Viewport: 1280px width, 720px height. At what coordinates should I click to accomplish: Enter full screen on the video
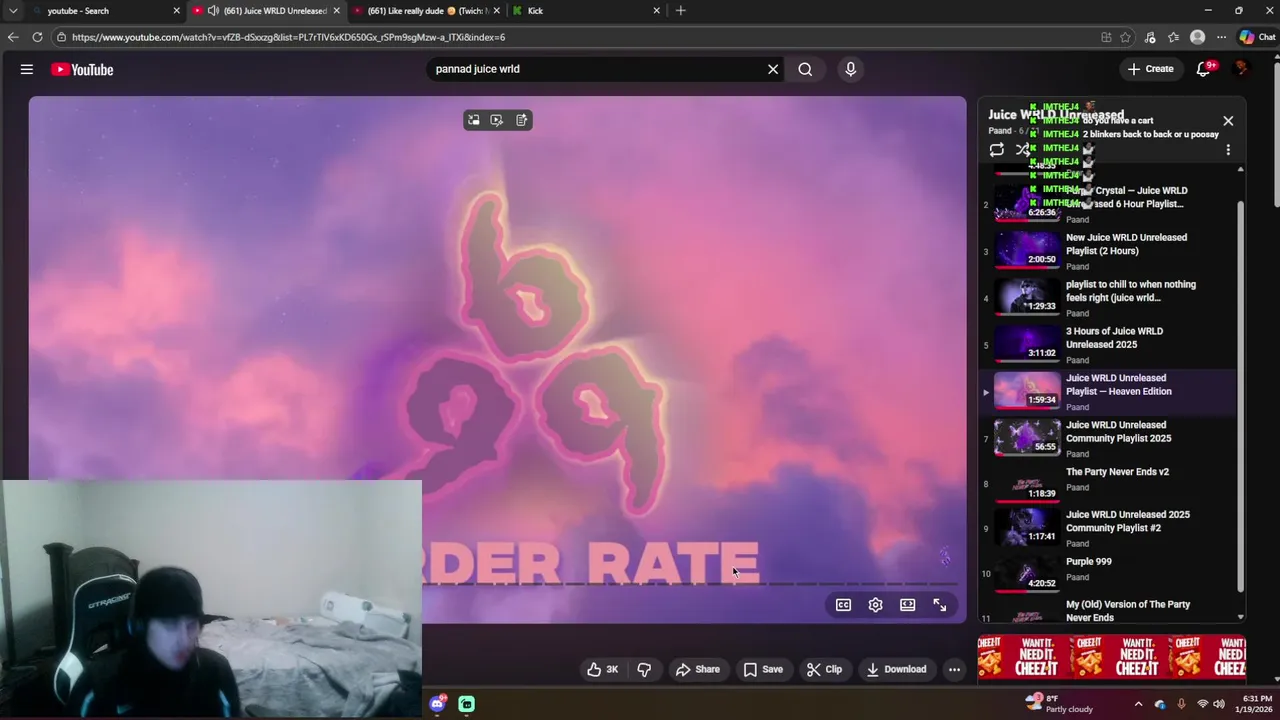coord(939,605)
